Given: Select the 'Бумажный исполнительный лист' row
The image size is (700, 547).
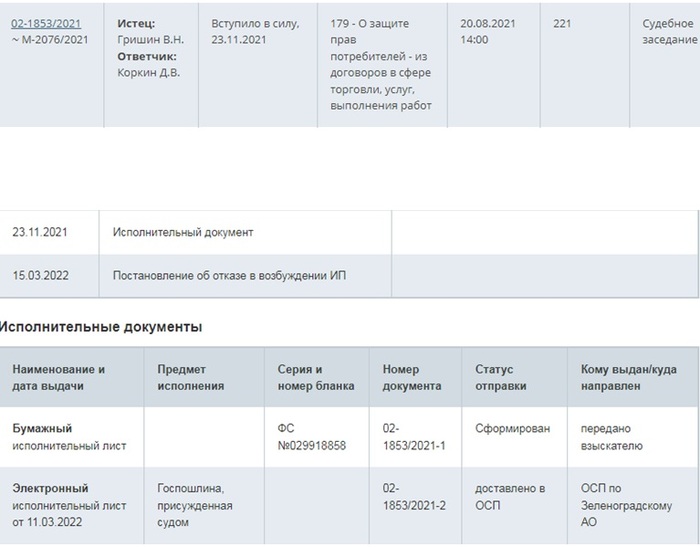Looking at the screenshot, I should click(x=70, y=437).
